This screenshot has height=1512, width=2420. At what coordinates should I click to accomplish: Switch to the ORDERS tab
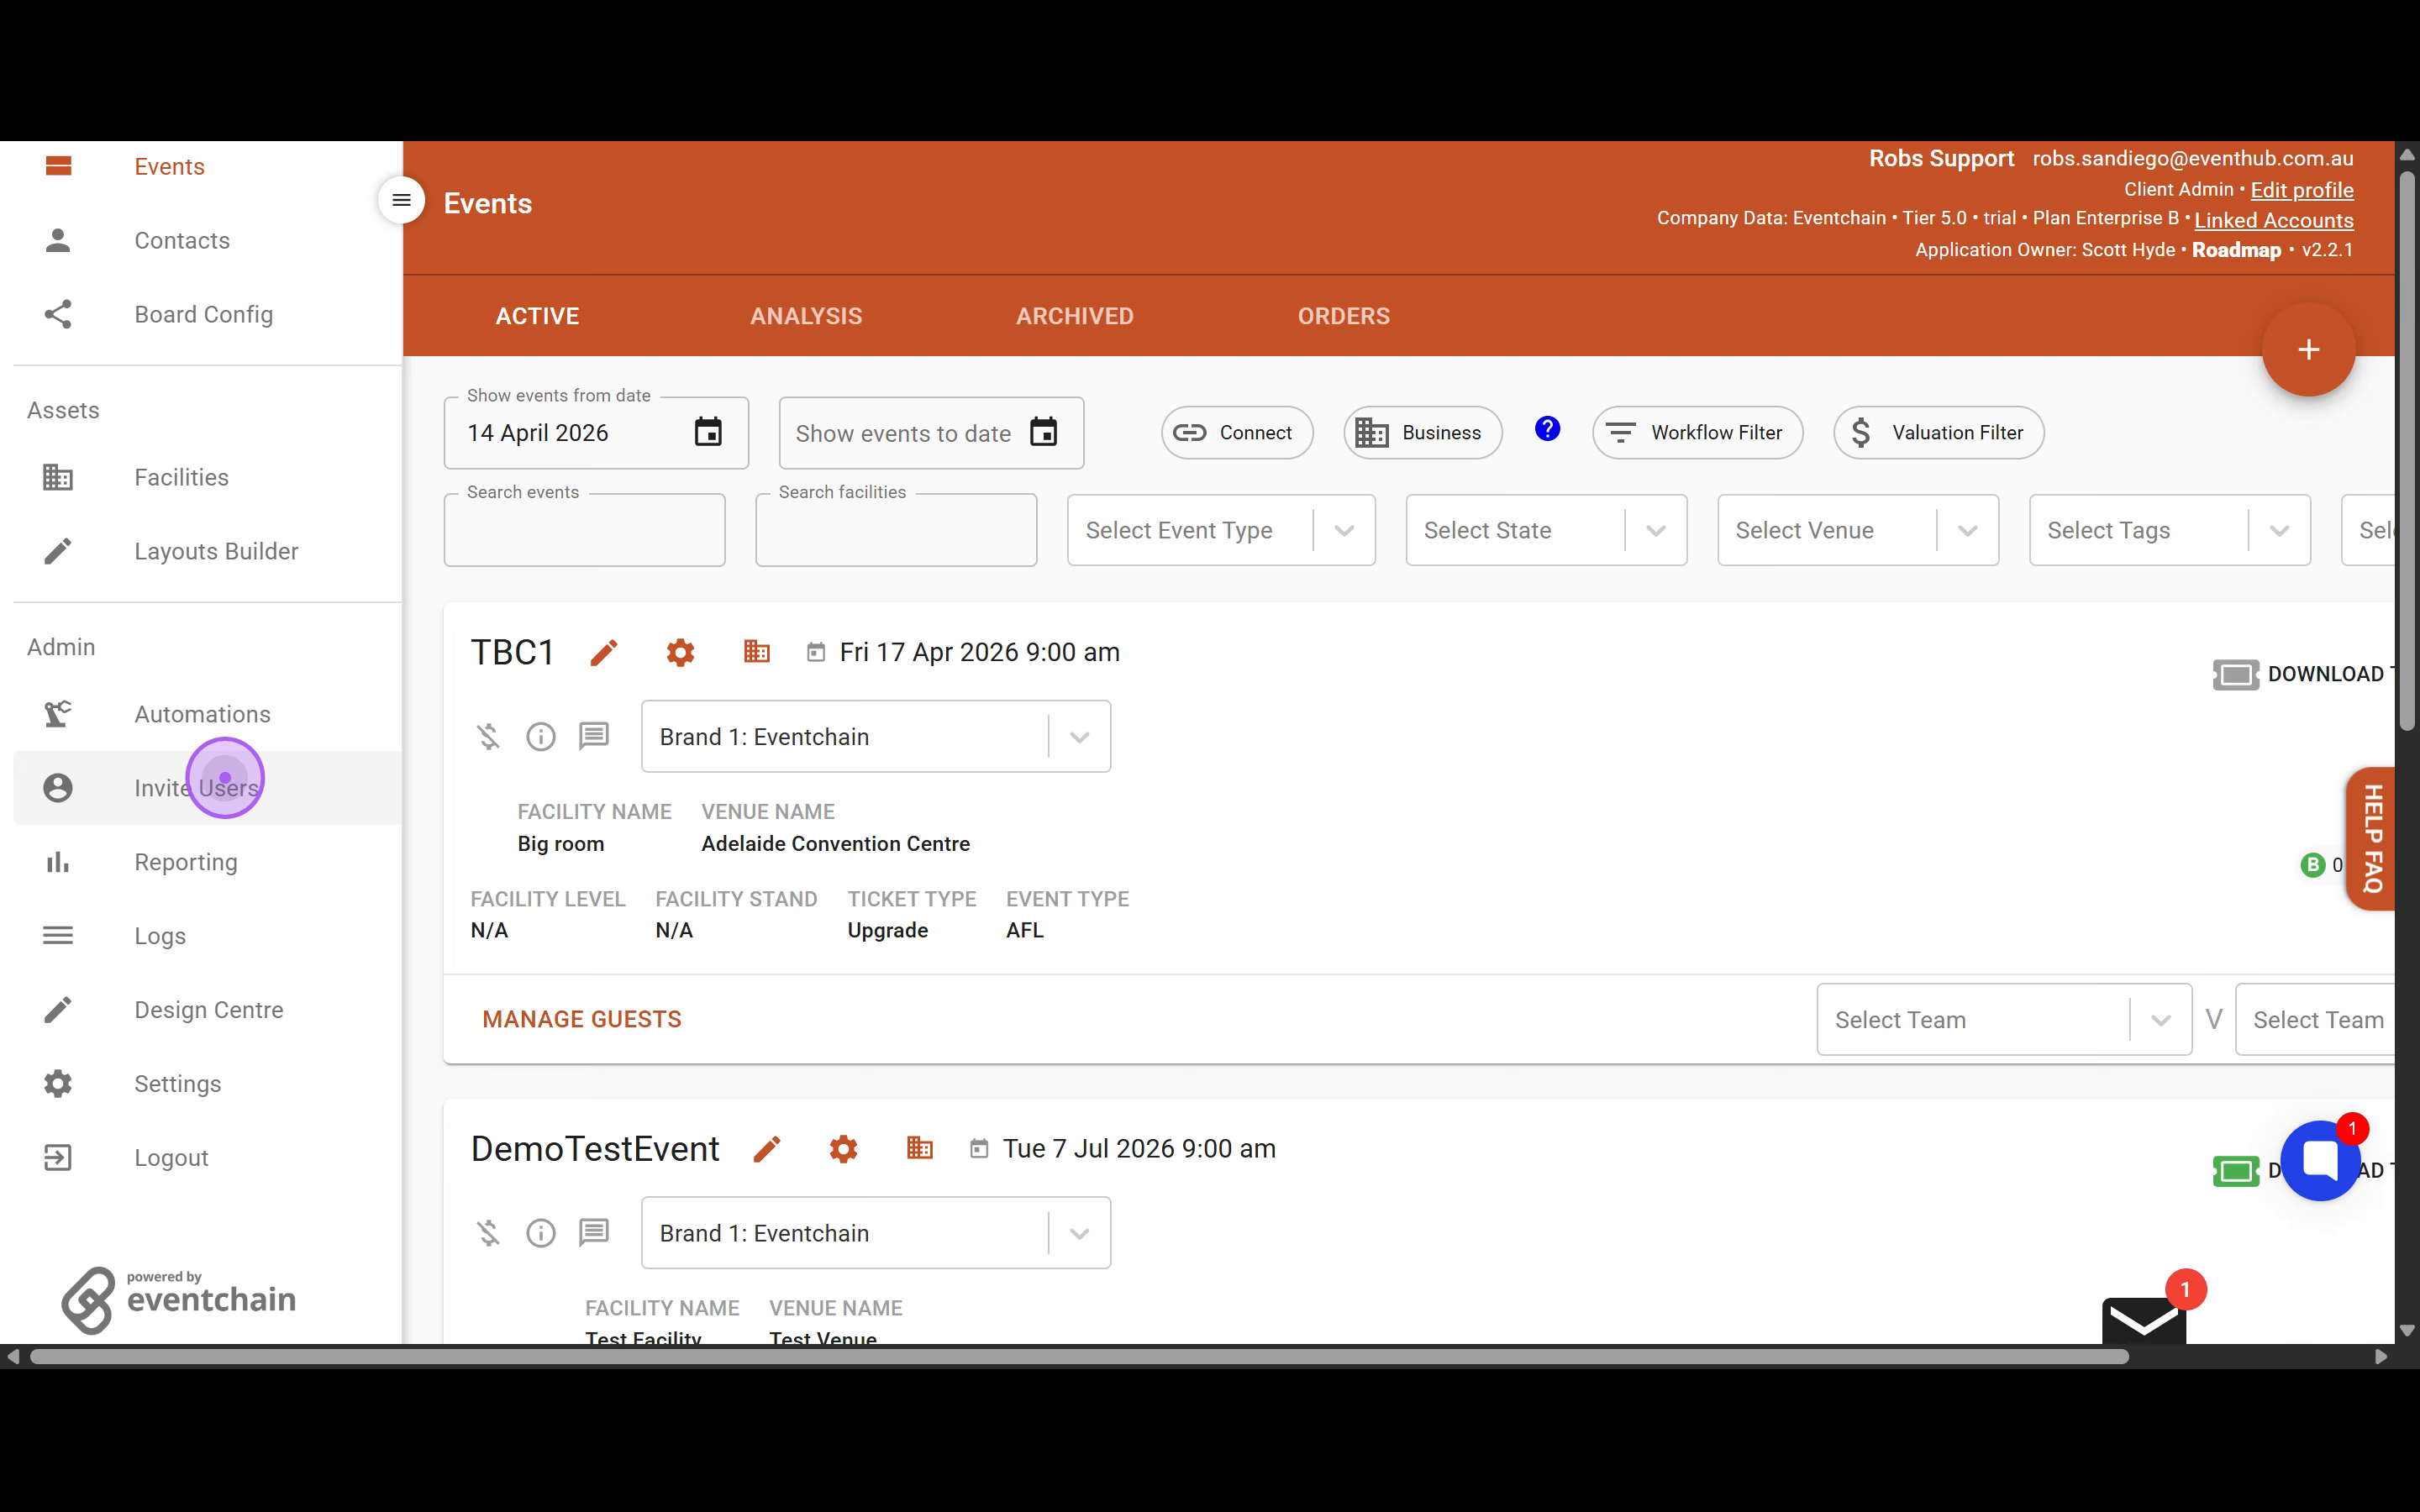point(1344,316)
